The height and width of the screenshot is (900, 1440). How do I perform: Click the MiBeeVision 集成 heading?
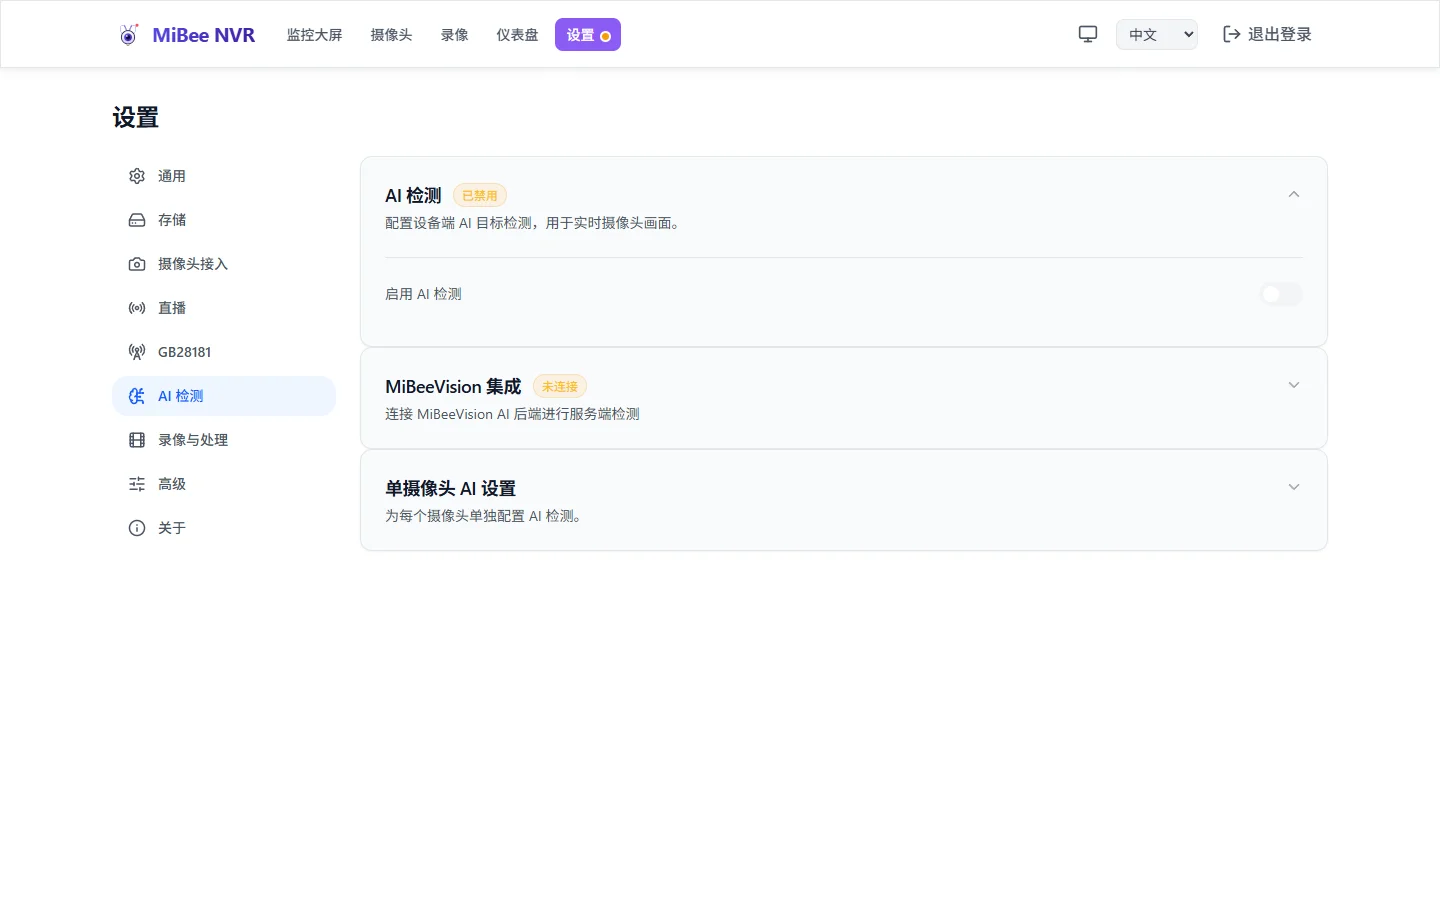pos(453,386)
